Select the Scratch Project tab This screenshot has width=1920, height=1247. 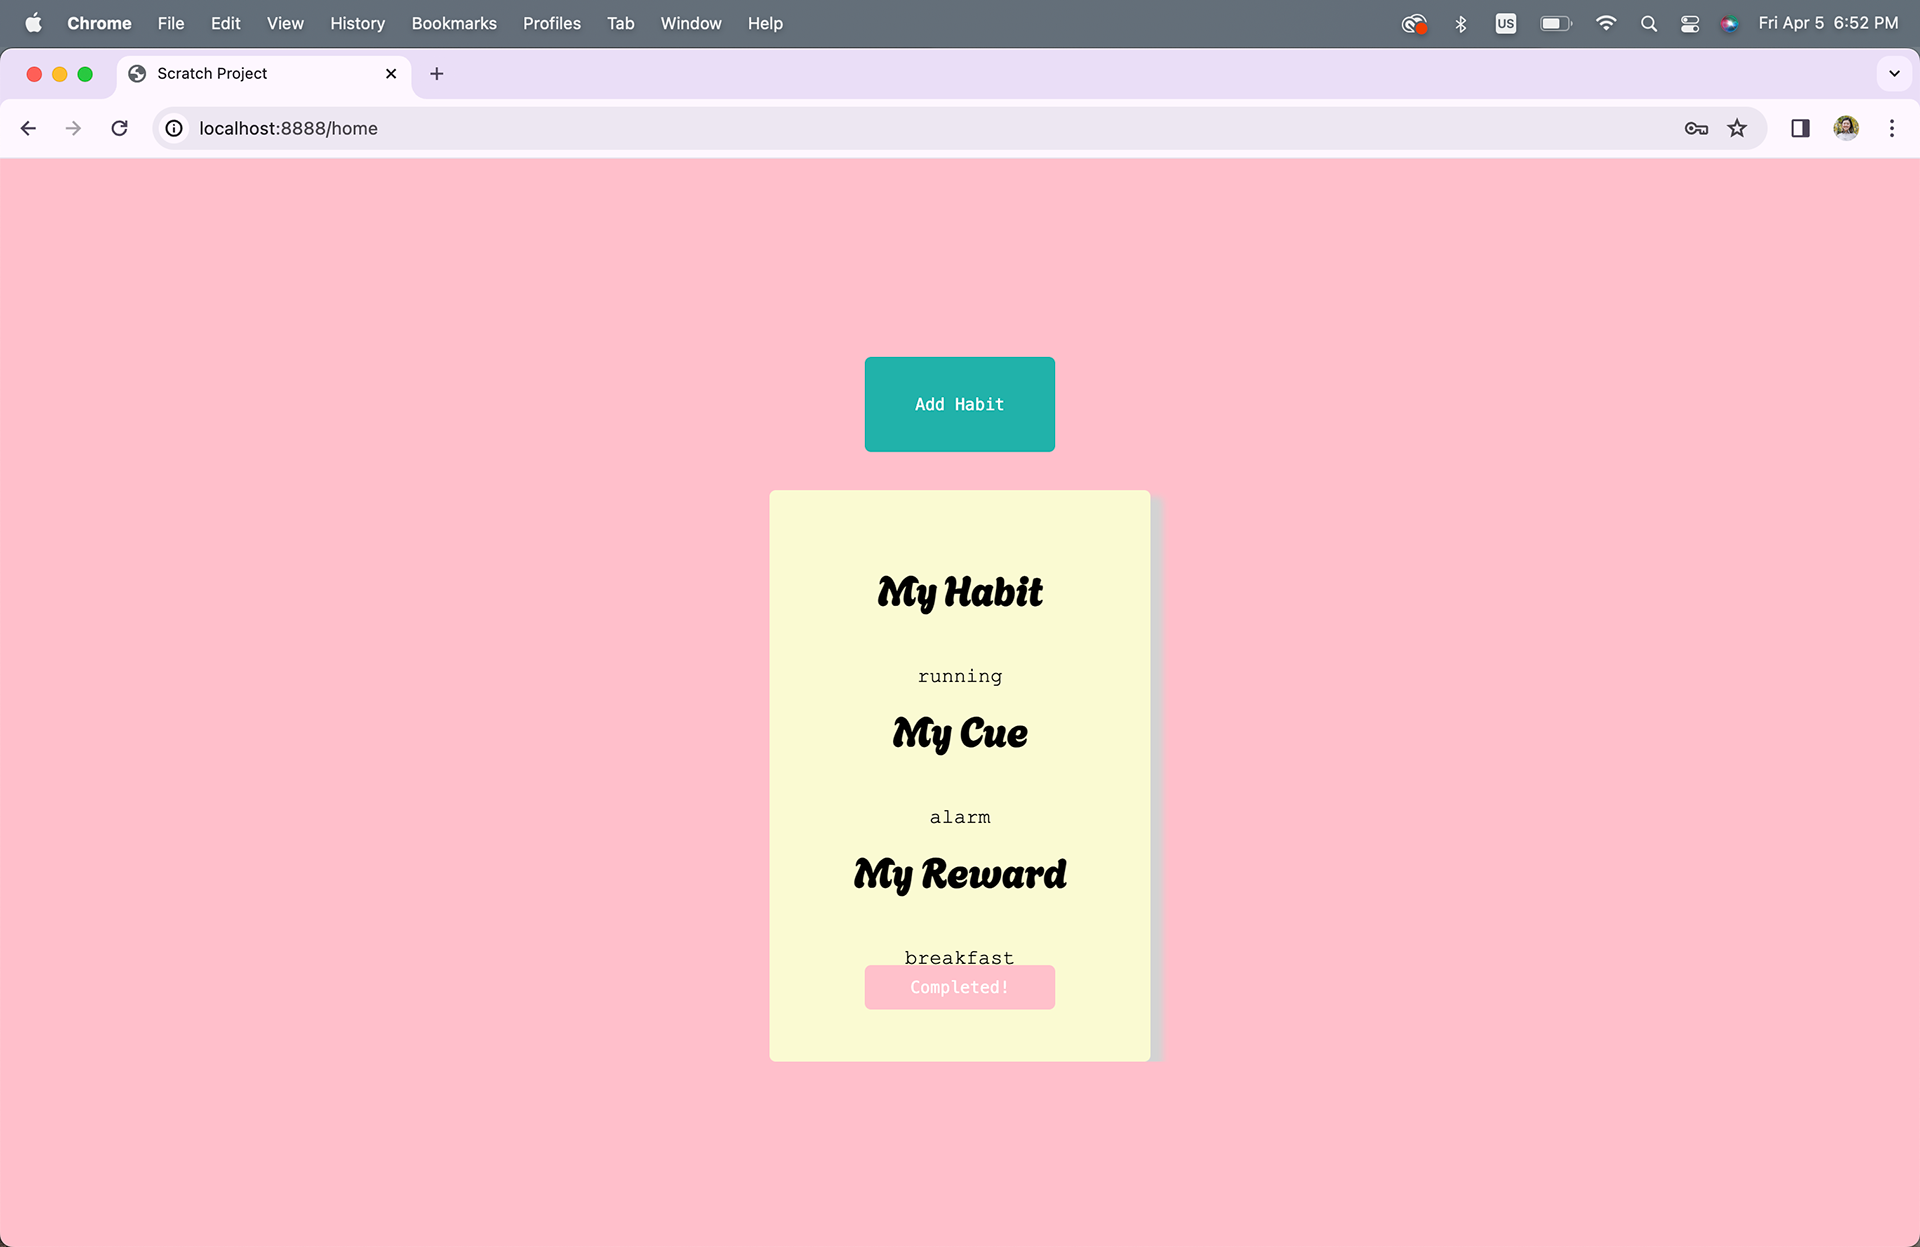coord(250,73)
